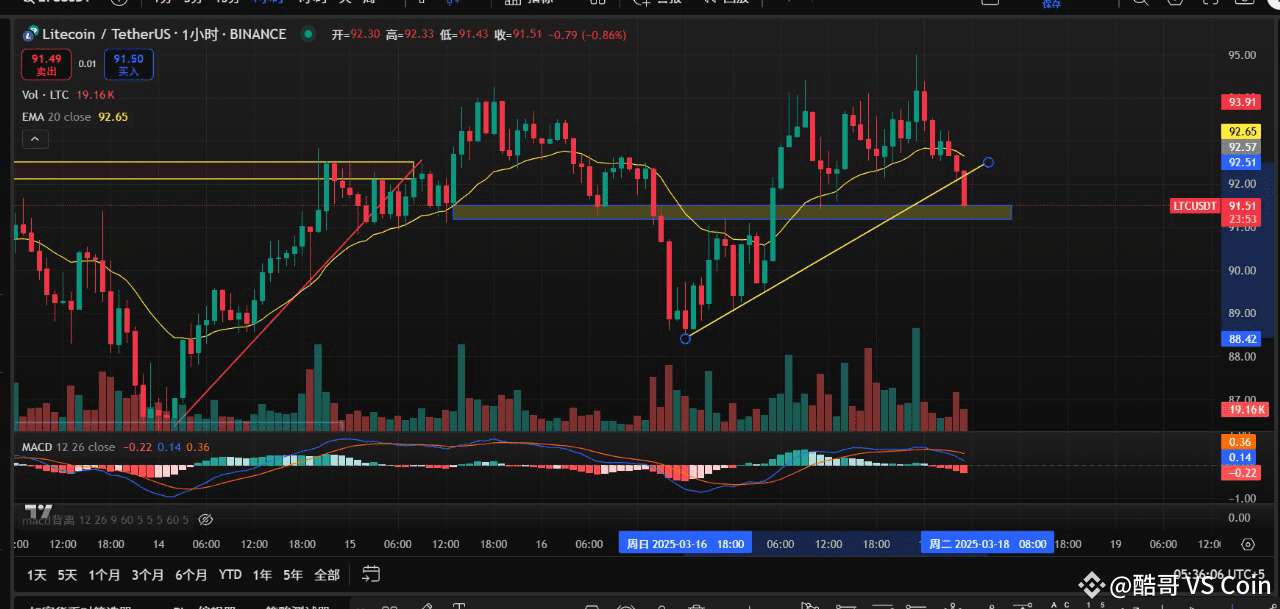The width and height of the screenshot is (1280, 609).
Task: Select the 1天 time range
Action: tap(37, 575)
